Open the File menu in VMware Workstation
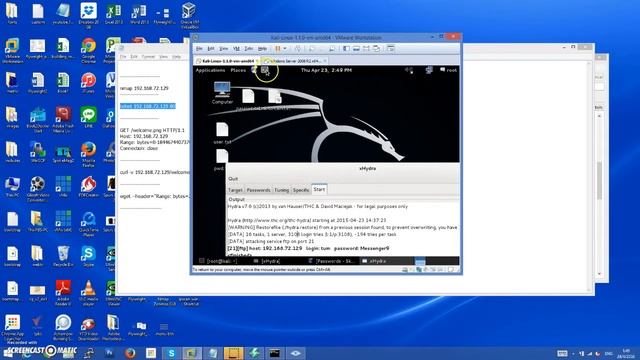This screenshot has width=640, height=360. tap(199, 49)
